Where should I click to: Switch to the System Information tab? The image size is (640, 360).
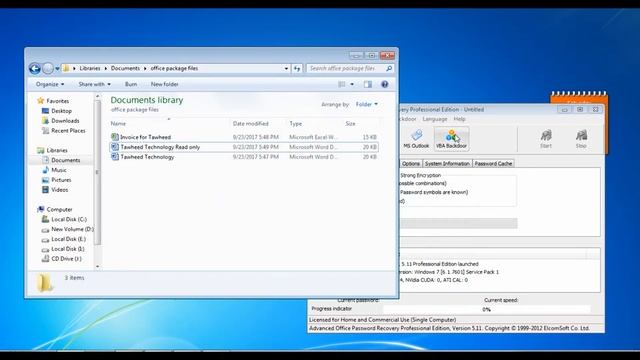pos(447,163)
